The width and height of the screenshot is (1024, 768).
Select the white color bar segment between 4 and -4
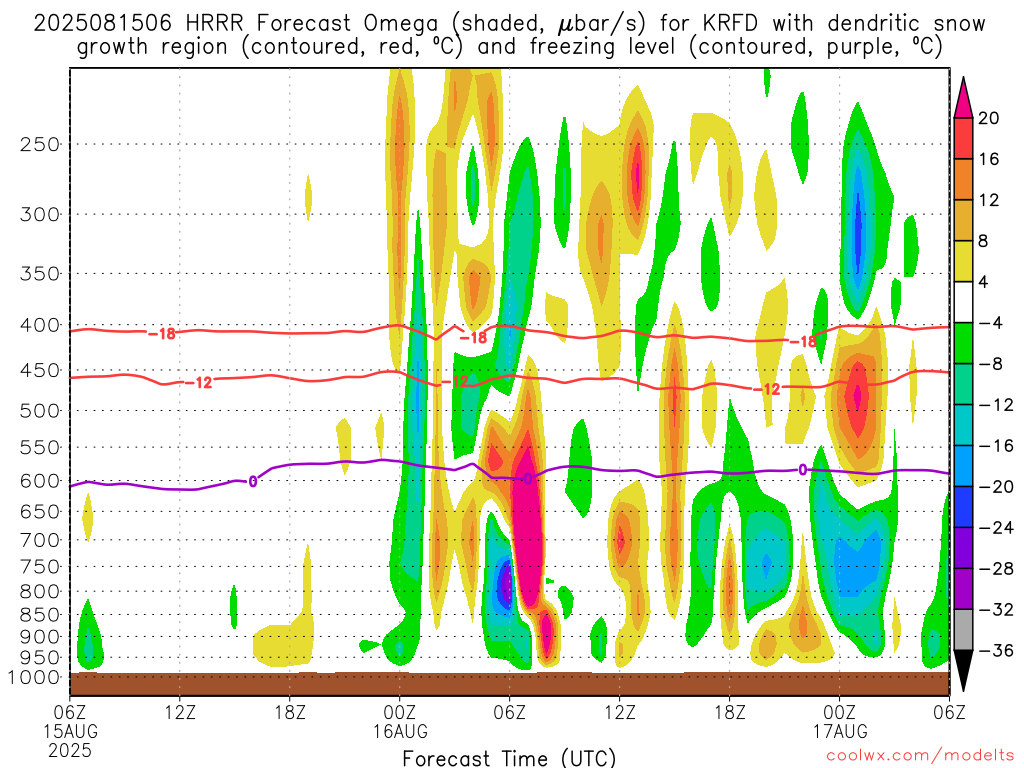point(963,302)
